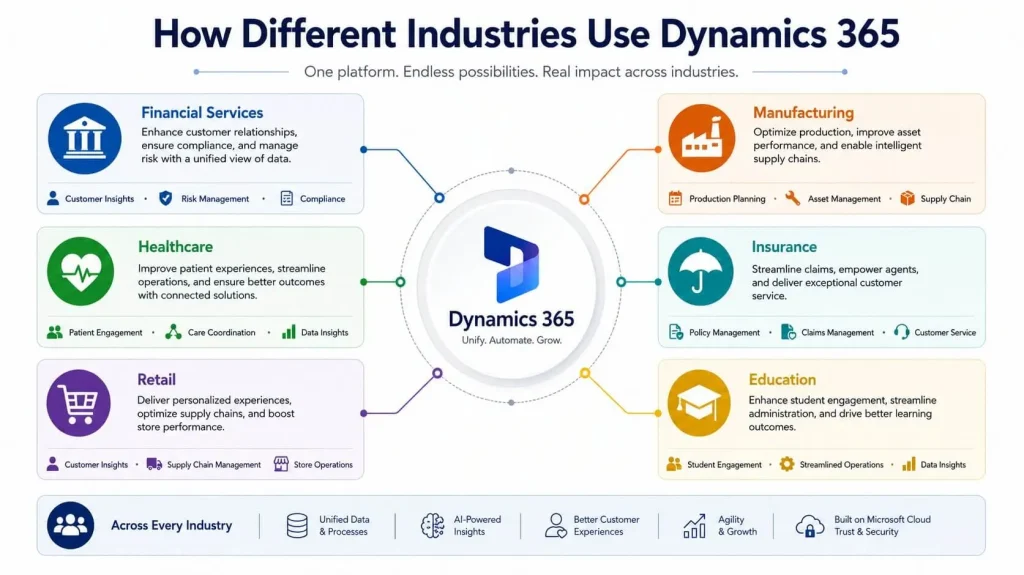
Task: Click the Asset Management wrench icon
Action: pos(793,198)
